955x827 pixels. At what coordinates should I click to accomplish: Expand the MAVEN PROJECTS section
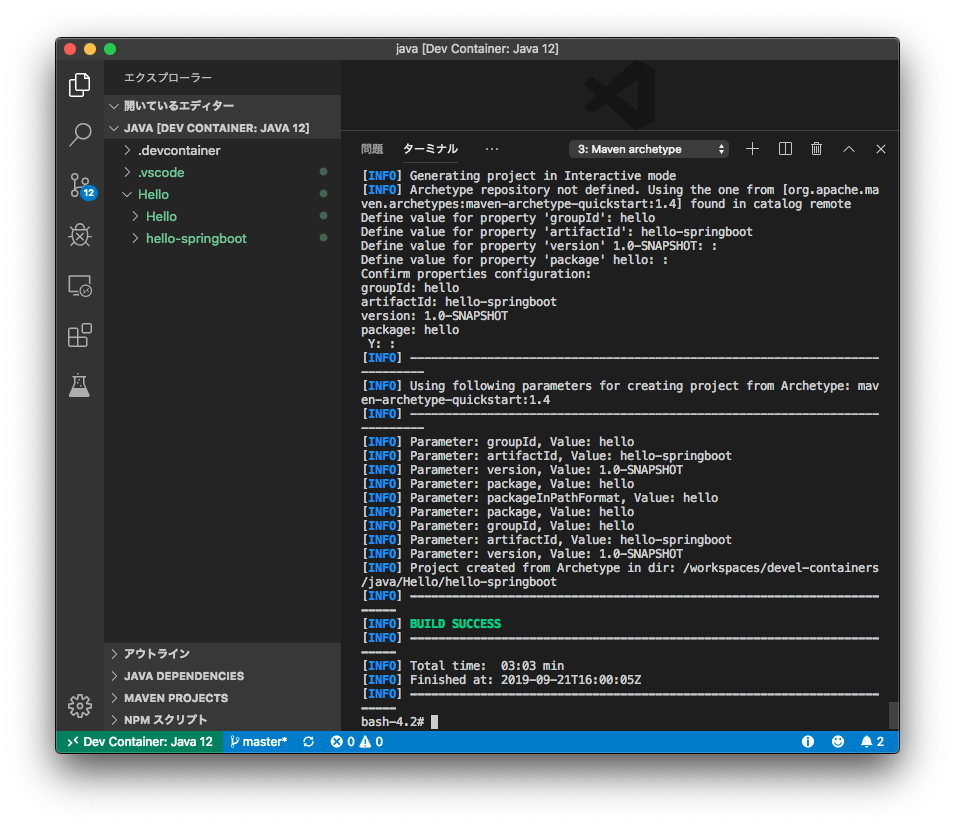click(x=222, y=698)
